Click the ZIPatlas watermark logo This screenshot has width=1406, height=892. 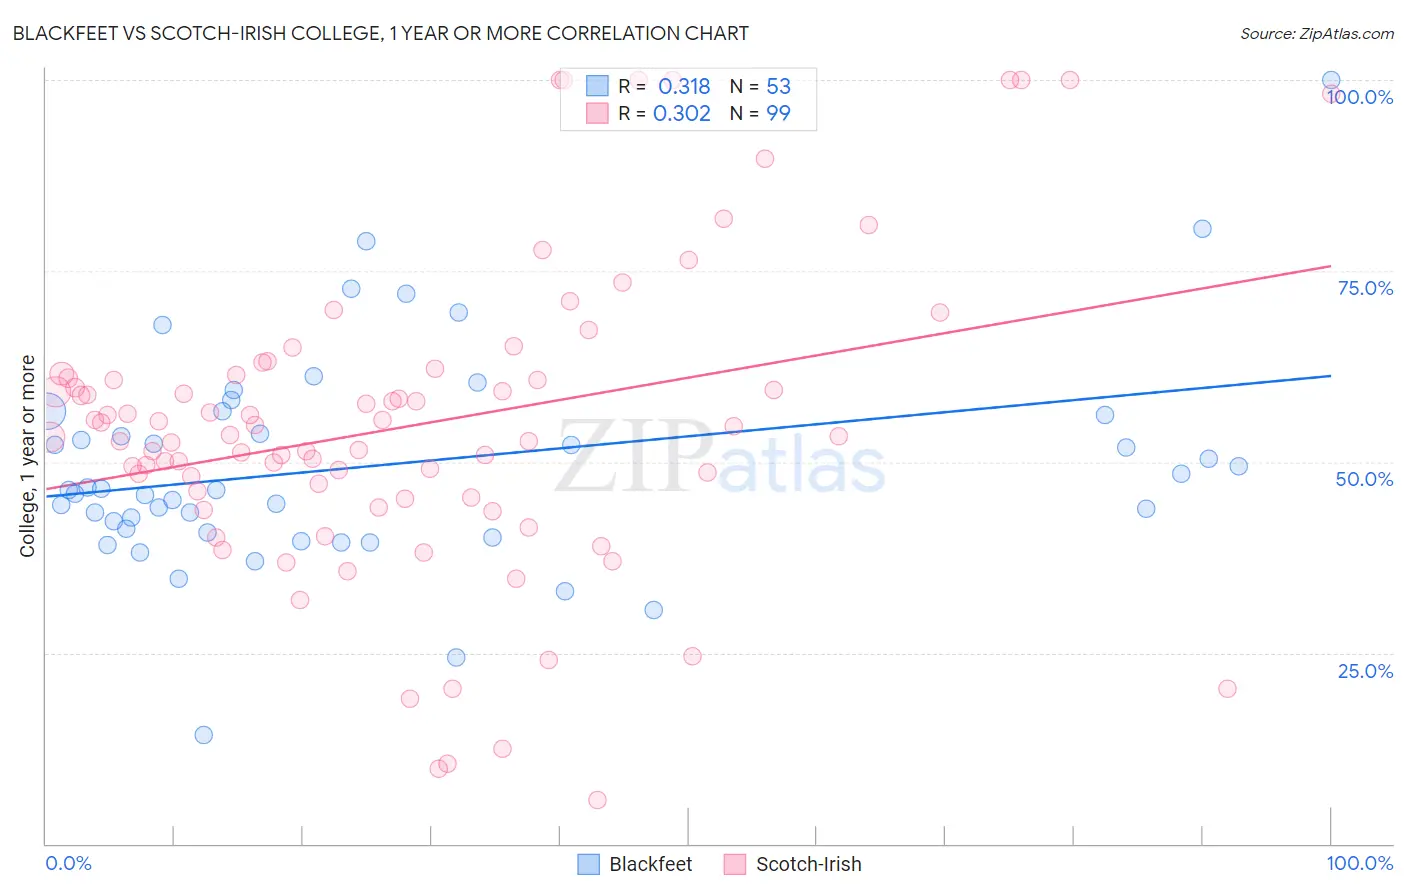[720, 456]
